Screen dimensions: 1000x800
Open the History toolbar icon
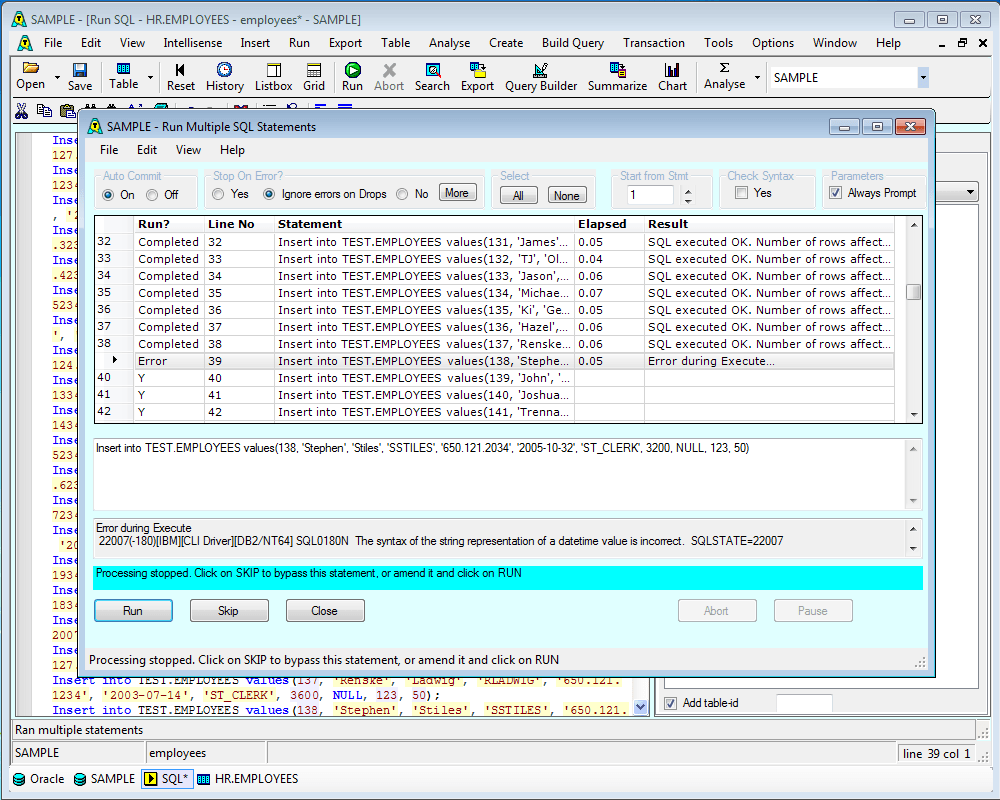click(224, 77)
